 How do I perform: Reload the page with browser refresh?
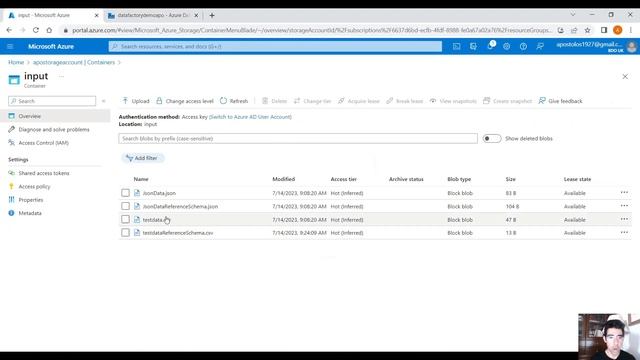(x=36, y=30)
